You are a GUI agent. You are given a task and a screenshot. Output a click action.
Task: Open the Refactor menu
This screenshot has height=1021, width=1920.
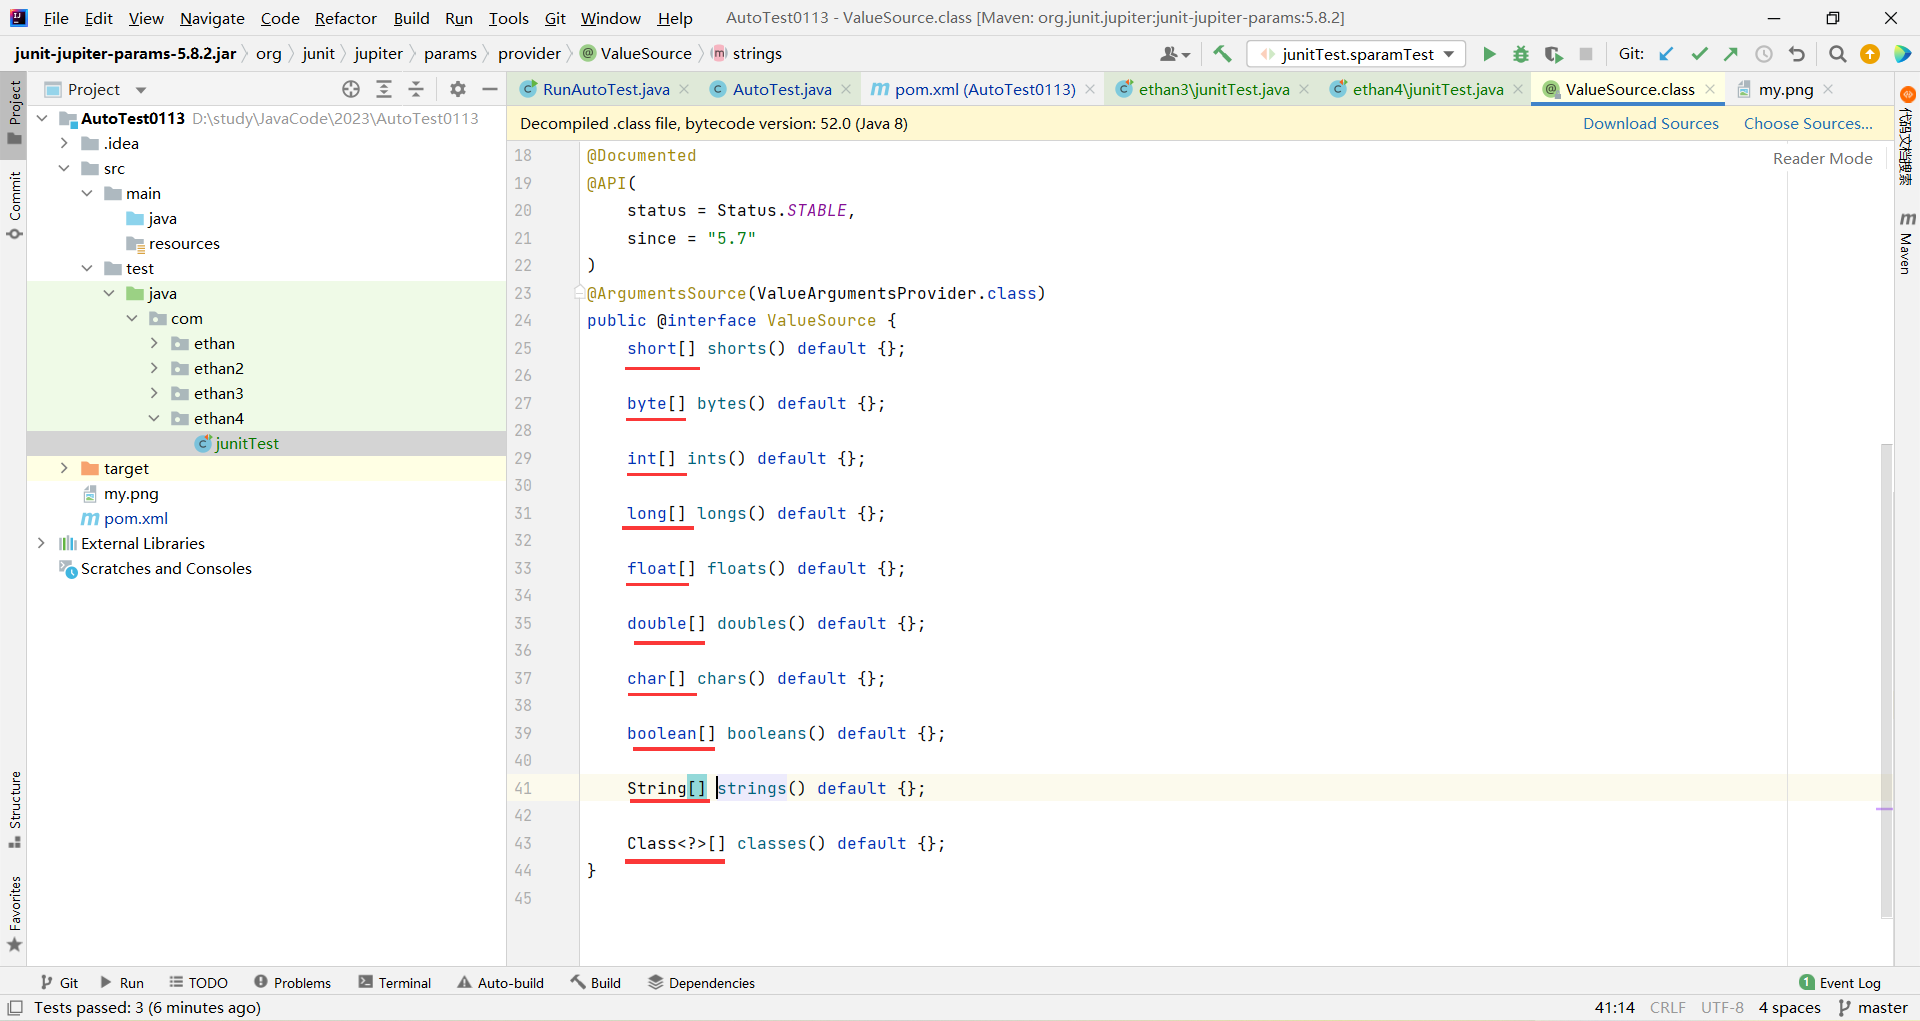tap(345, 18)
